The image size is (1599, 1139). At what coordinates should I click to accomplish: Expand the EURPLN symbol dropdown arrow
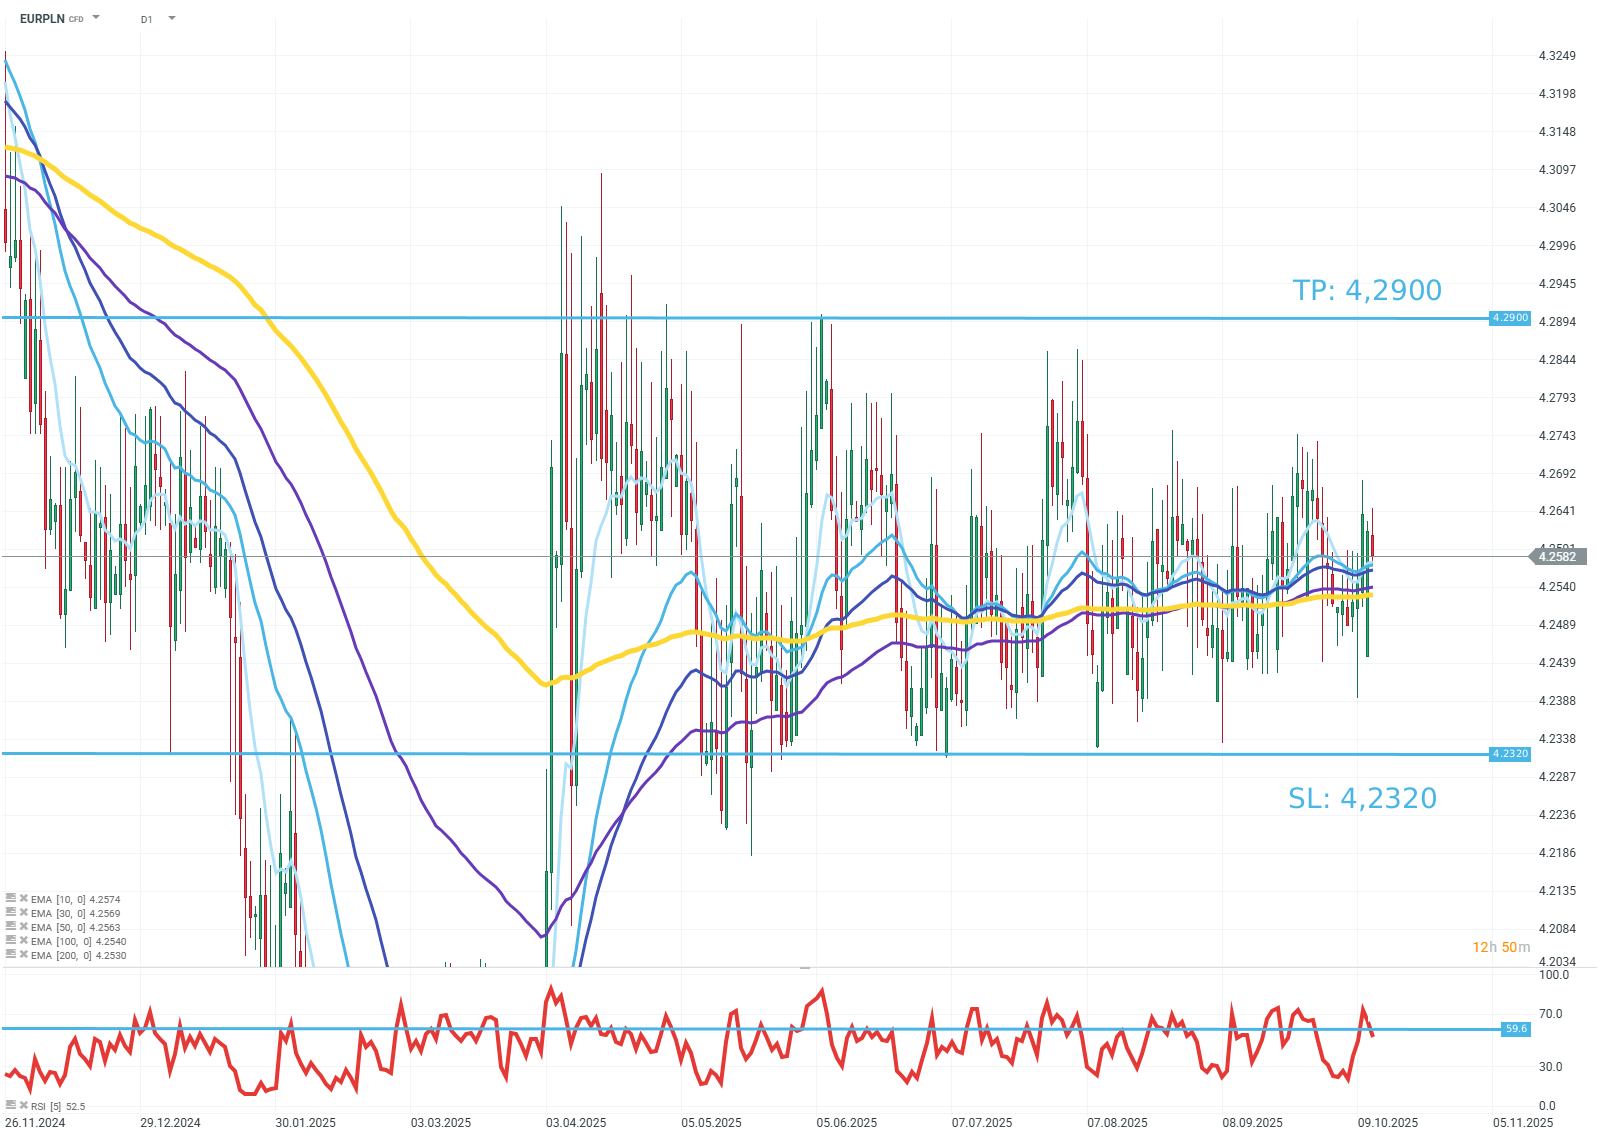point(96,18)
